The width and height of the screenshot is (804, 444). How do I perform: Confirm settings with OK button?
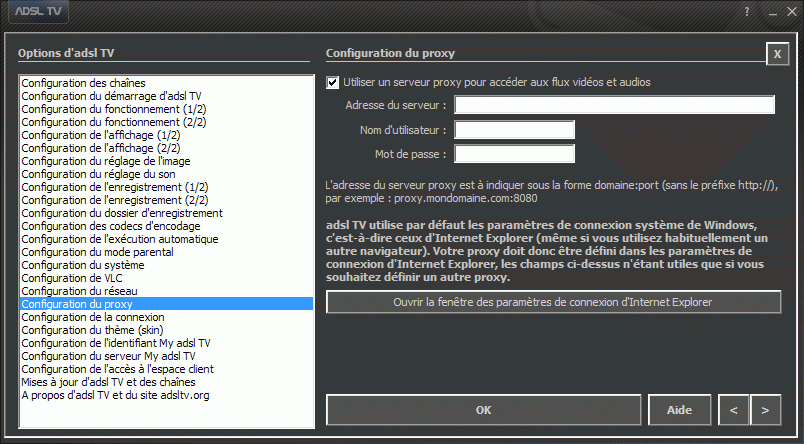point(484,410)
